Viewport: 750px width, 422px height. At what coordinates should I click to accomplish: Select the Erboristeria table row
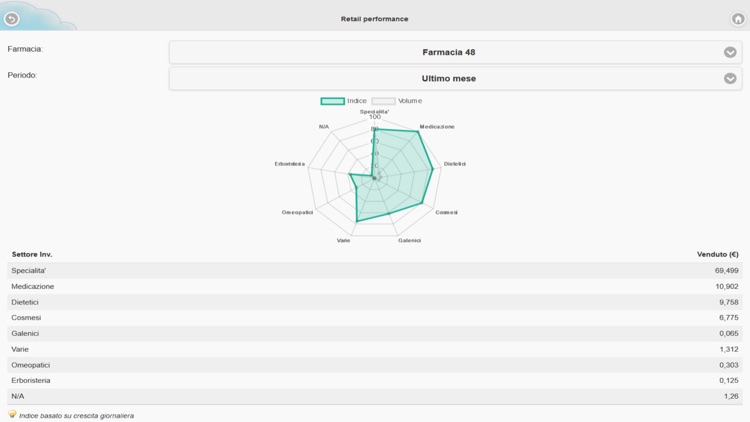pyautogui.click(x=375, y=380)
